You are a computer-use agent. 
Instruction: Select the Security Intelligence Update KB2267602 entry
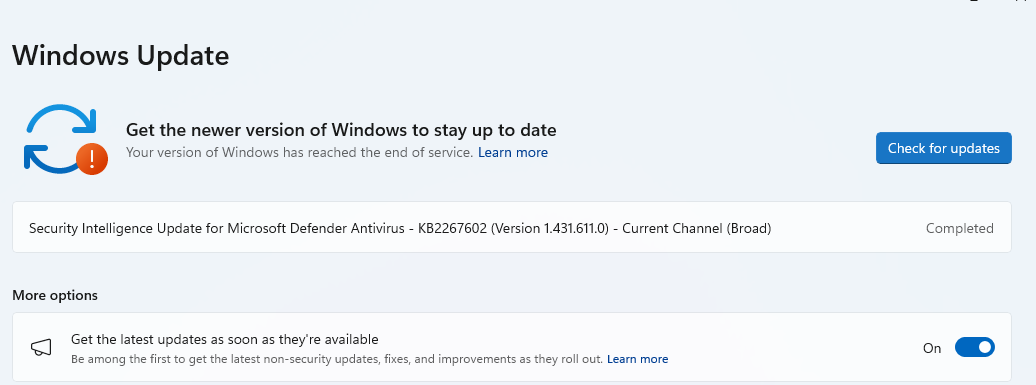point(511,227)
